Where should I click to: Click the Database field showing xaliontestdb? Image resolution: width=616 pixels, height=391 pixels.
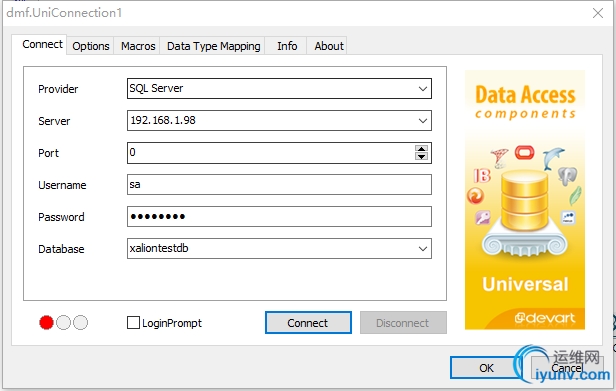click(279, 249)
